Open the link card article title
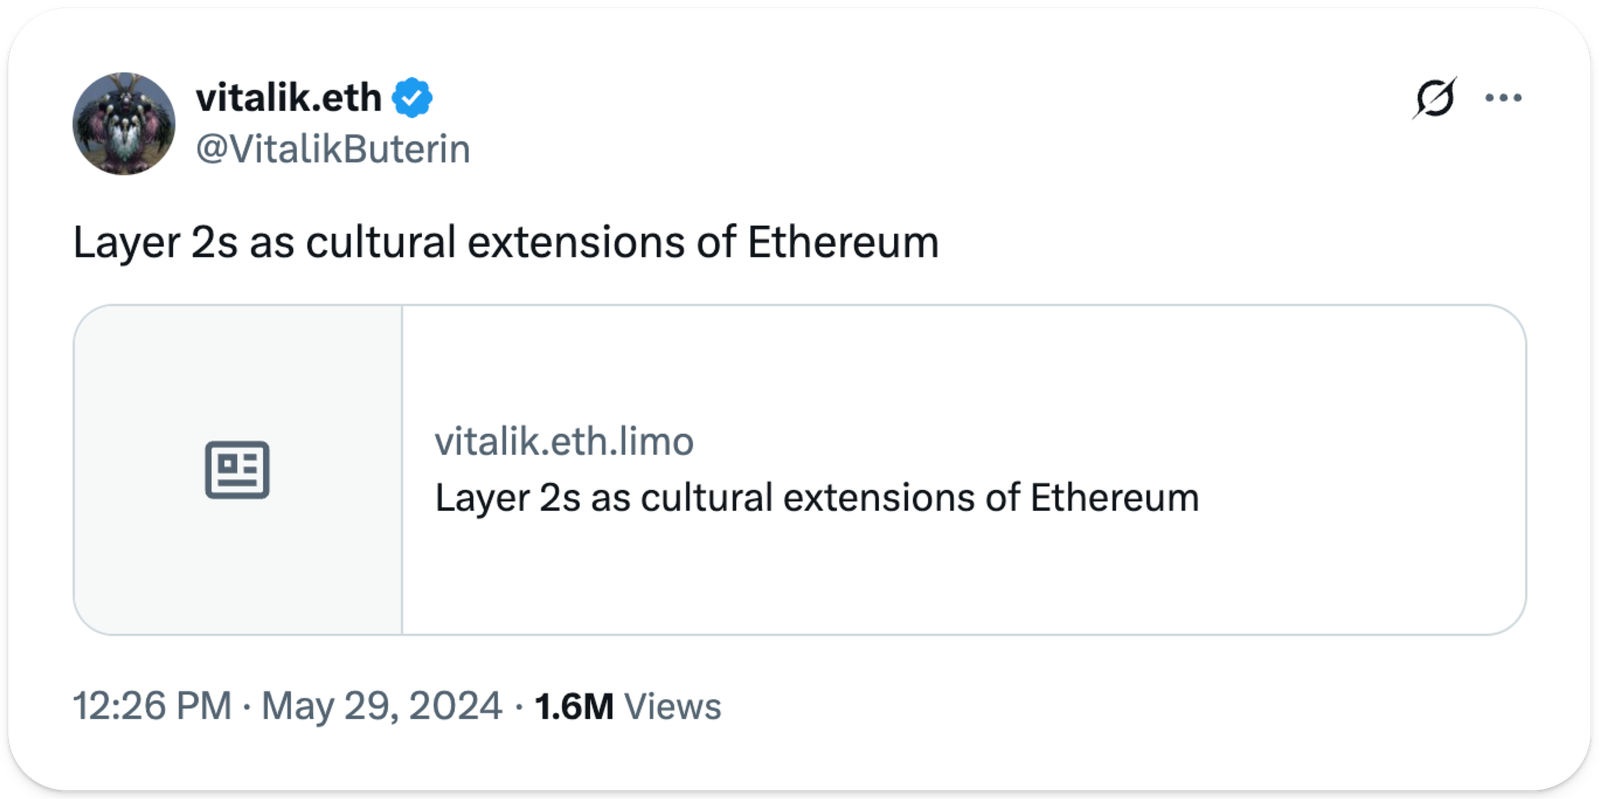The image size is (1600, 799). (x=816, y=498)
